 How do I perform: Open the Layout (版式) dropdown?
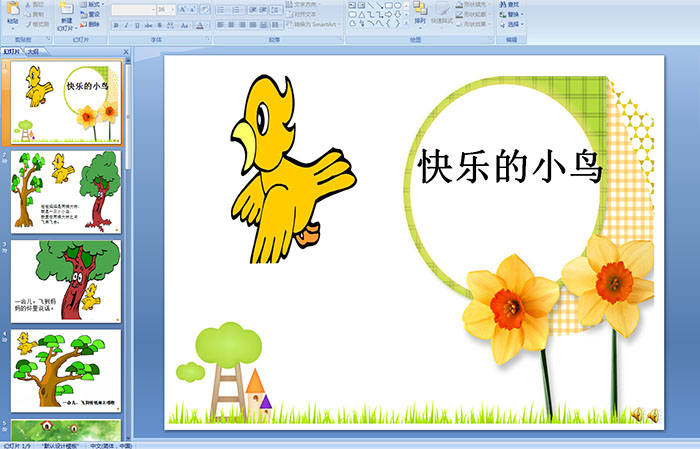coord(92,4)
